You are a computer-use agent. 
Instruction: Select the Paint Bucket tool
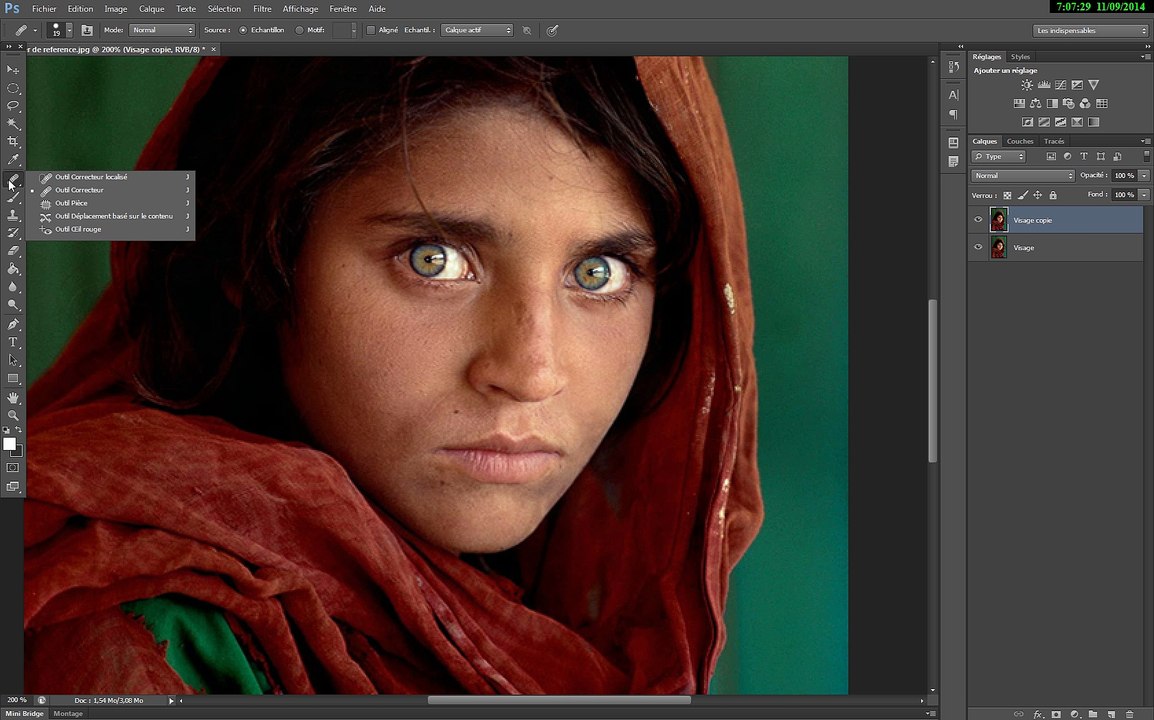click(13, 269)
